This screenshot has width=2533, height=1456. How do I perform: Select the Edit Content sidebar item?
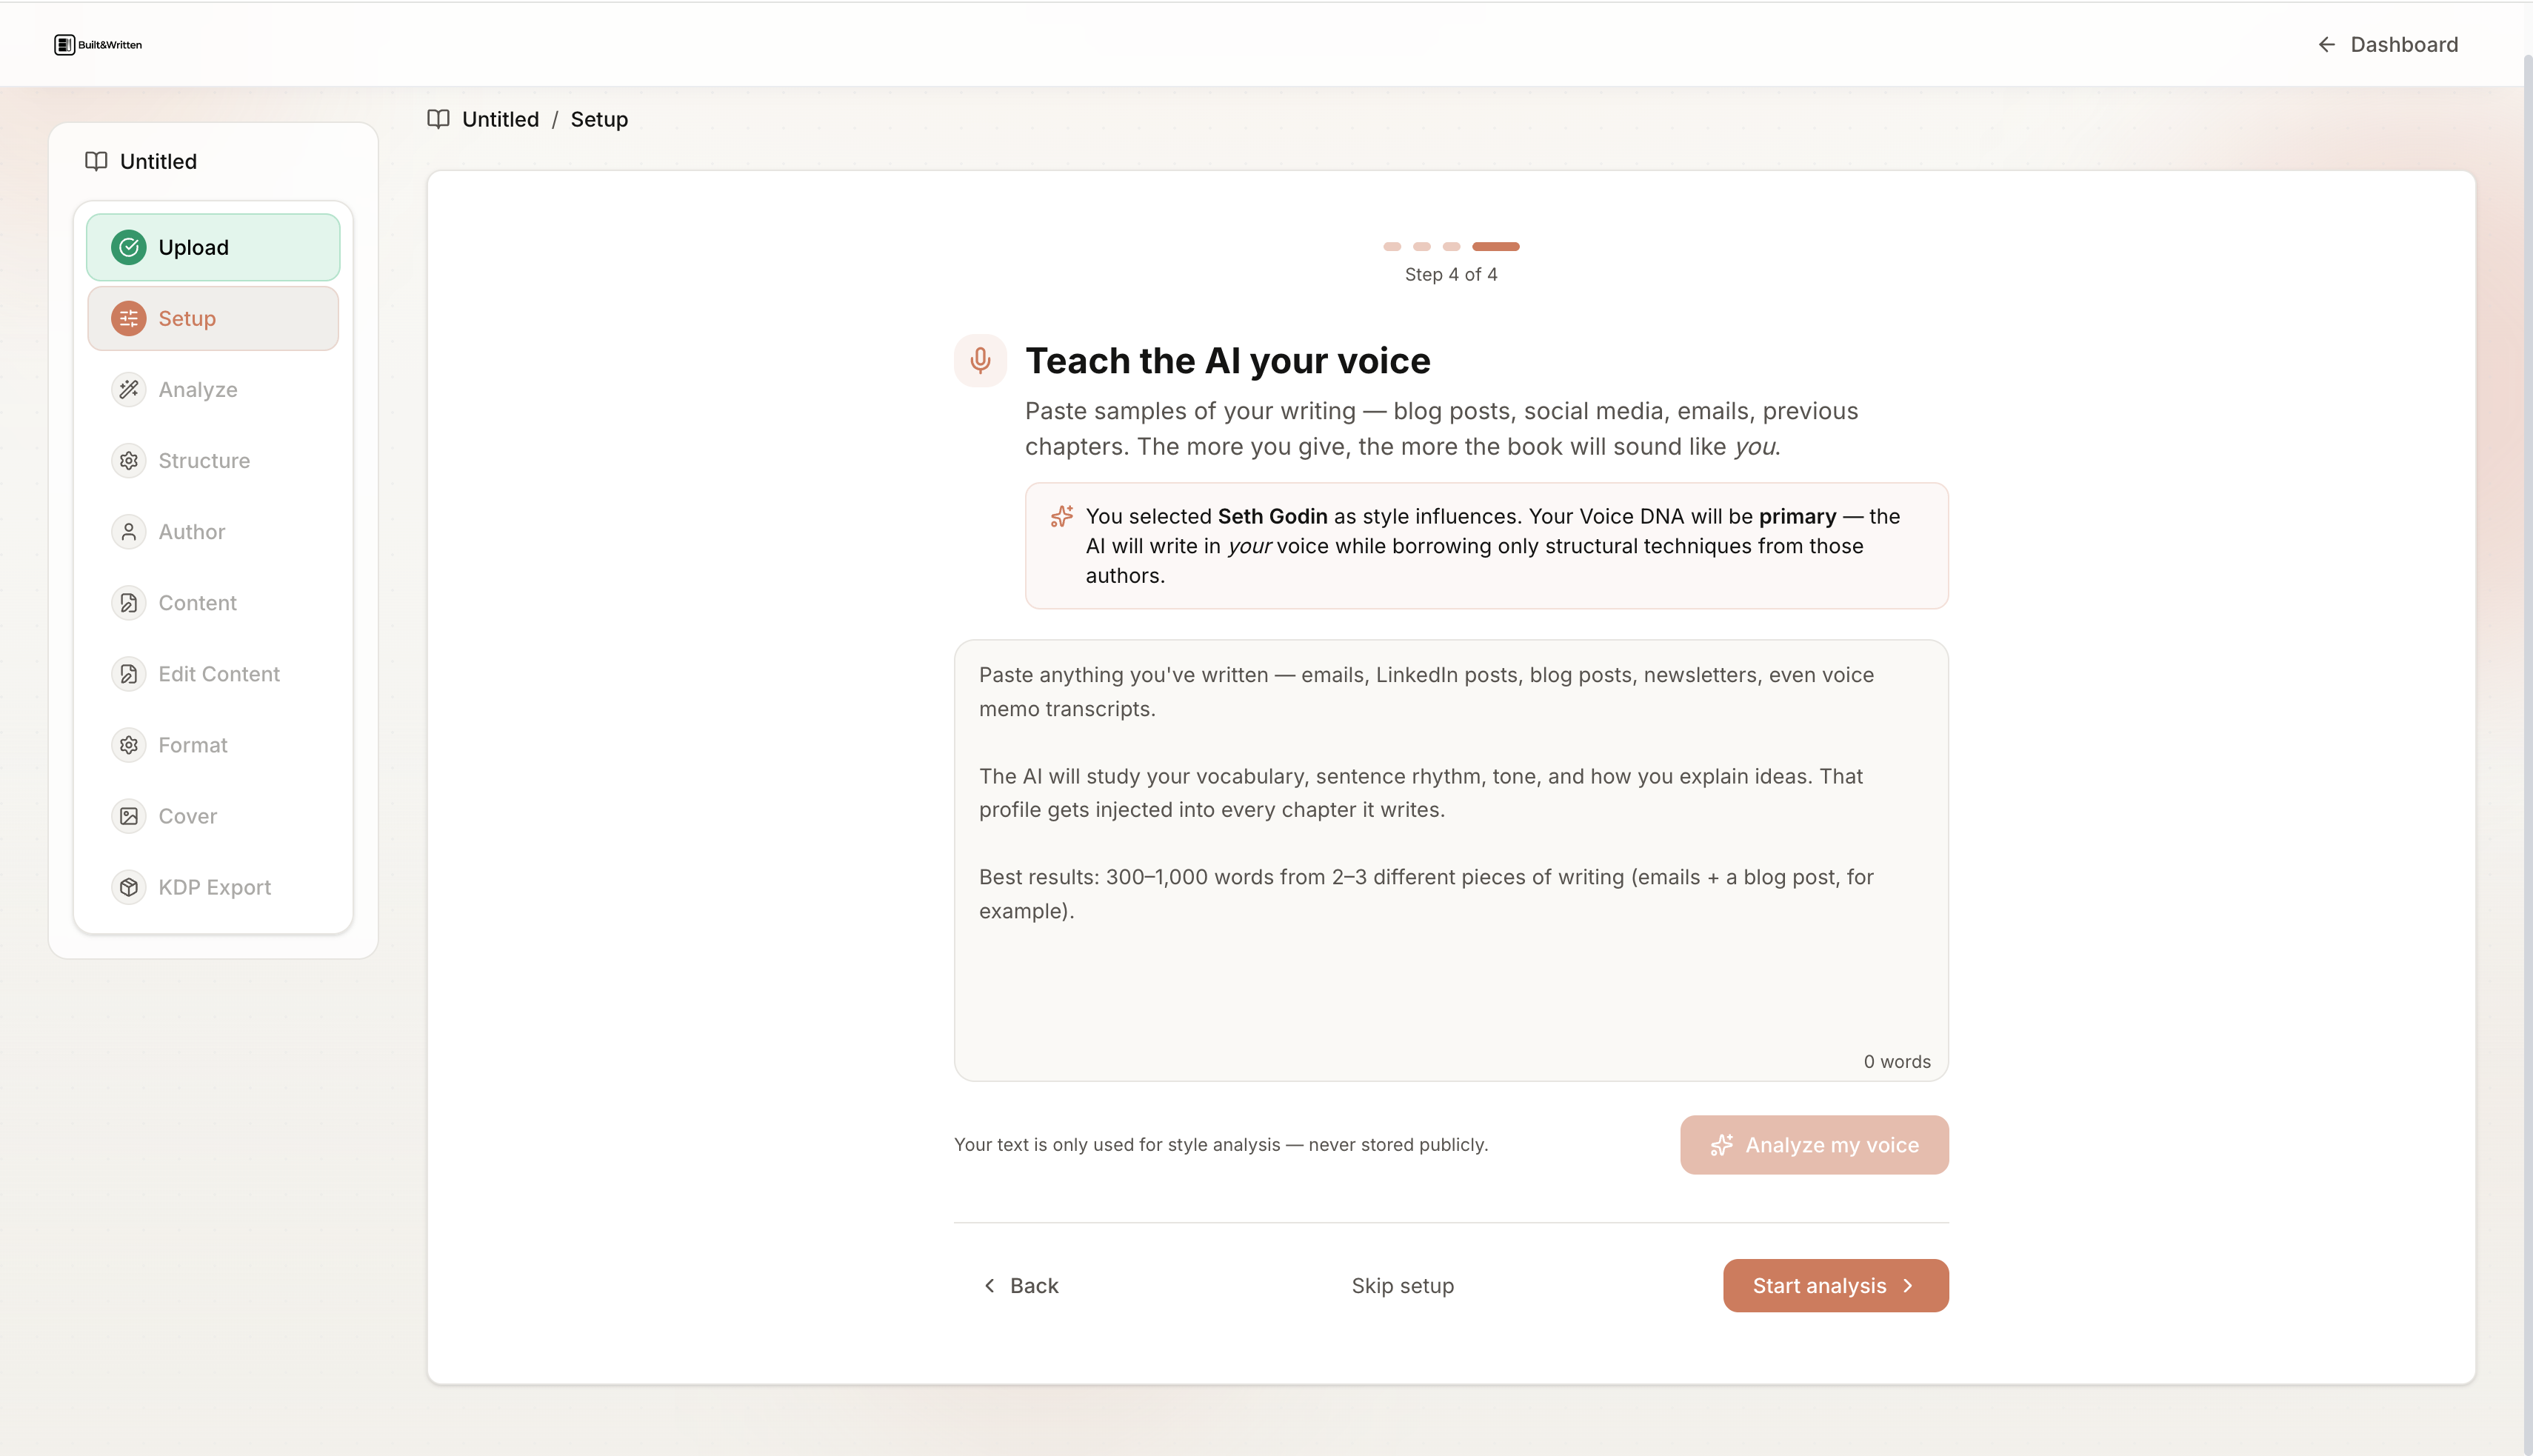(x=218, y=674)
